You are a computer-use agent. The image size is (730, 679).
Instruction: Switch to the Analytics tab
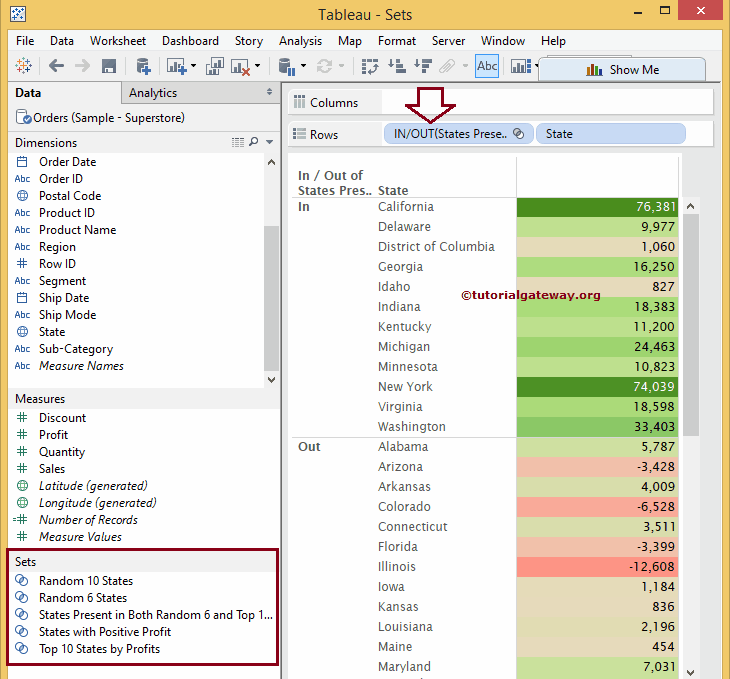click(x=153, y=93)
